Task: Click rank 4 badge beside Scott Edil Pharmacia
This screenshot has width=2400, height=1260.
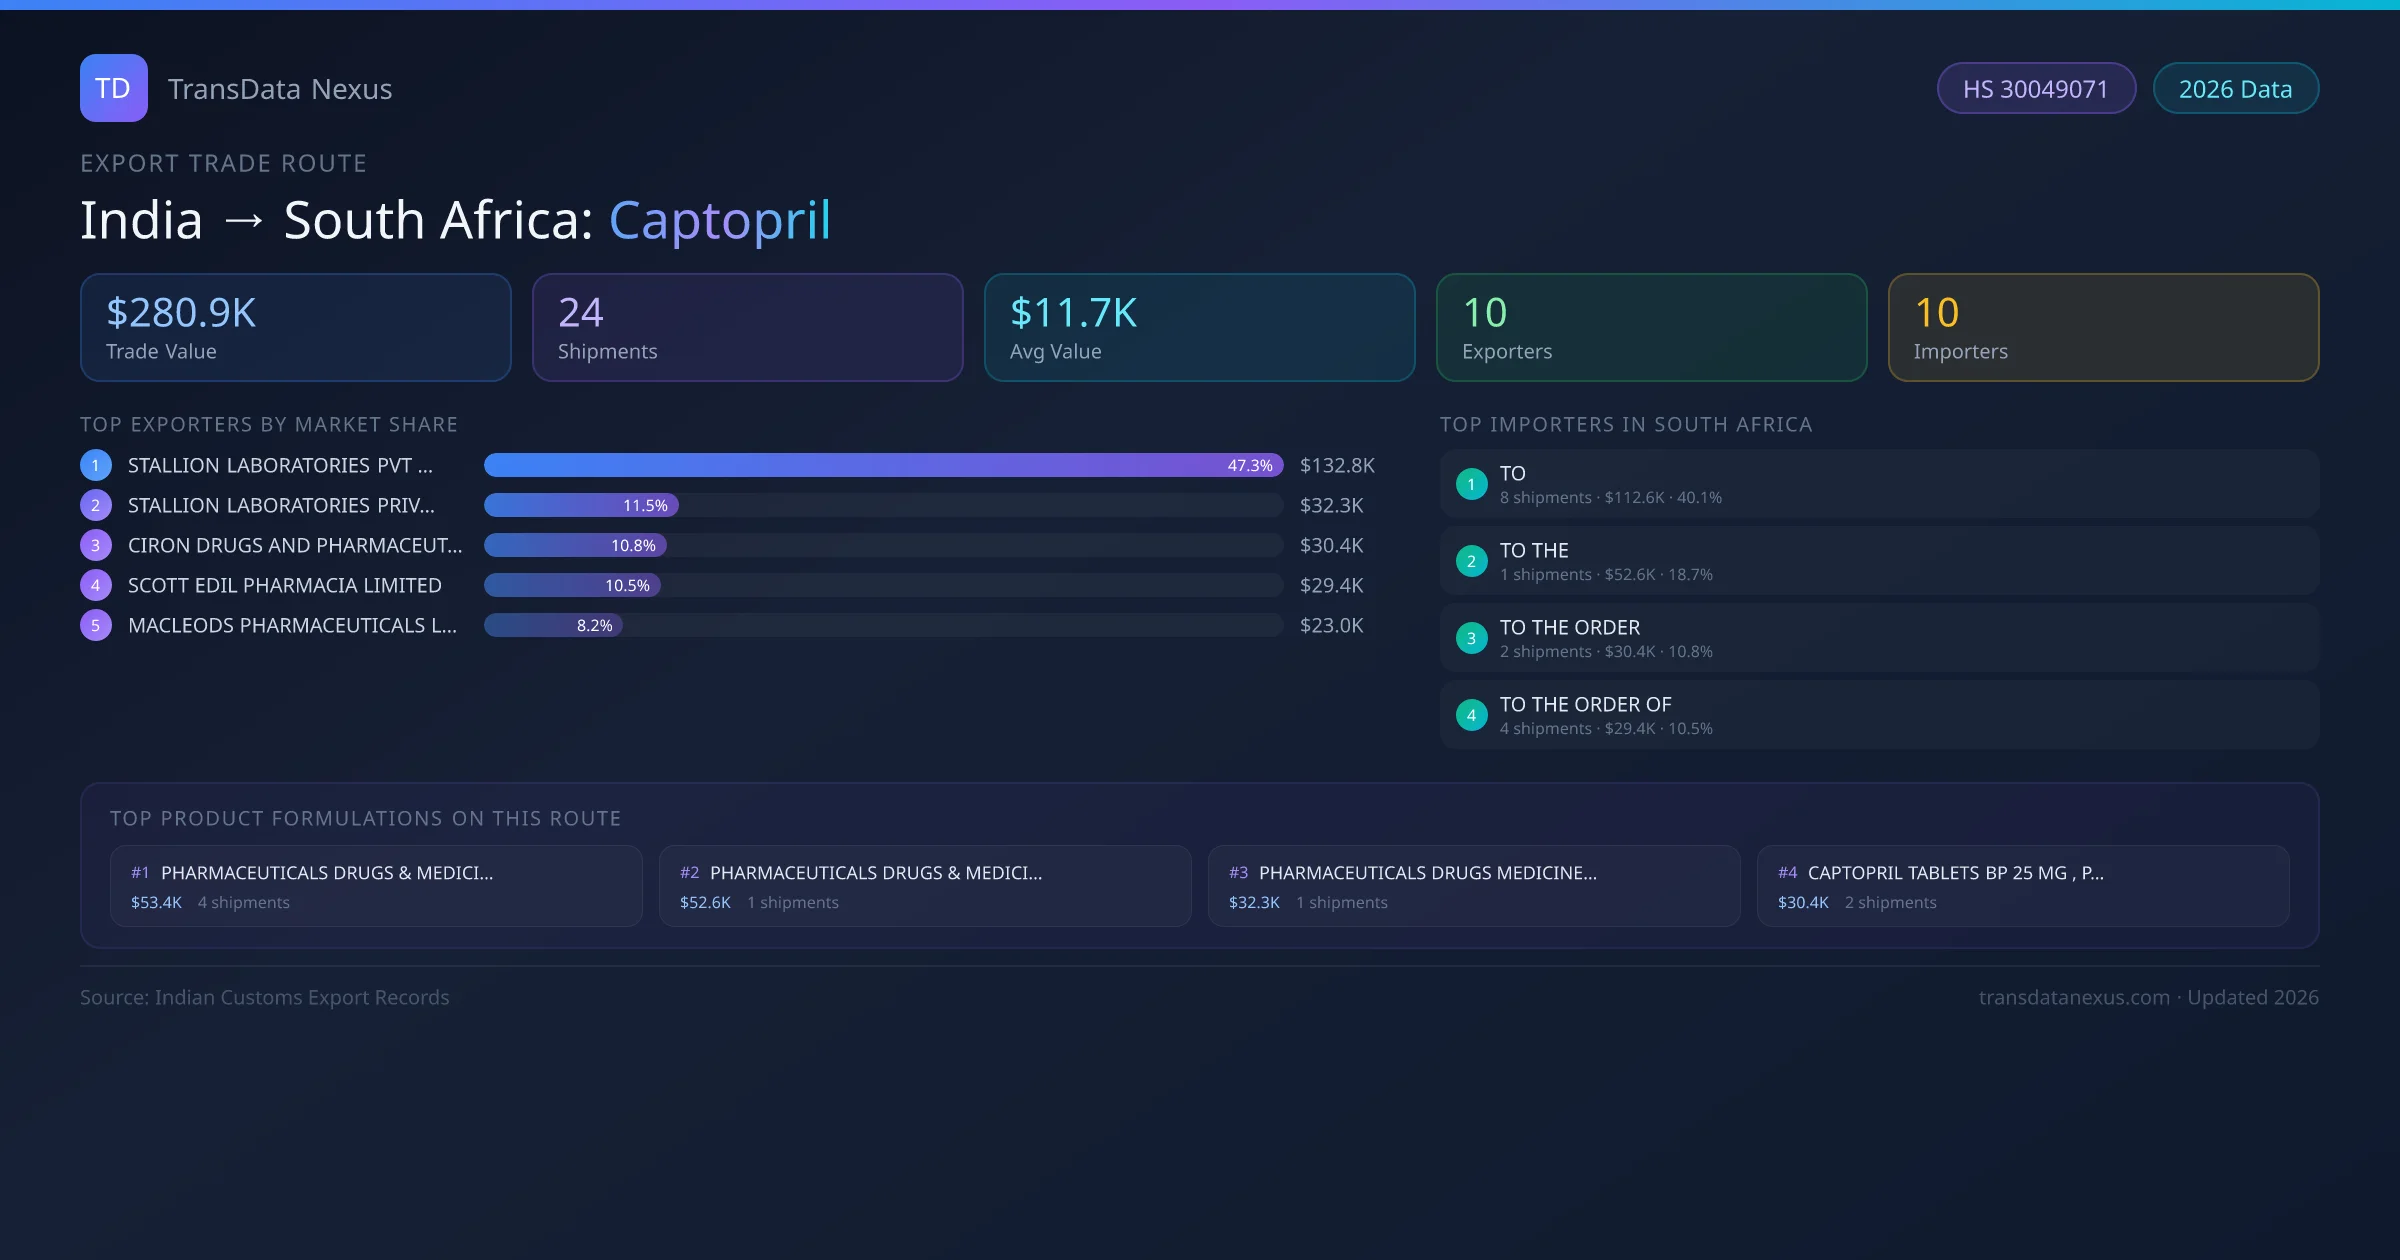Action: (x=96, y=585)
